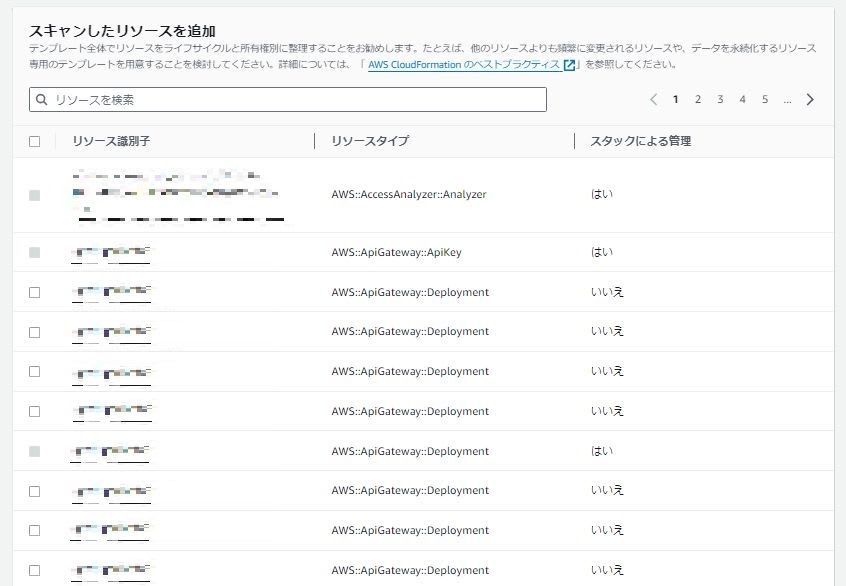The image size is (846, 586).
Task: Select pagination page 5
Action: [x=765, y=99]
